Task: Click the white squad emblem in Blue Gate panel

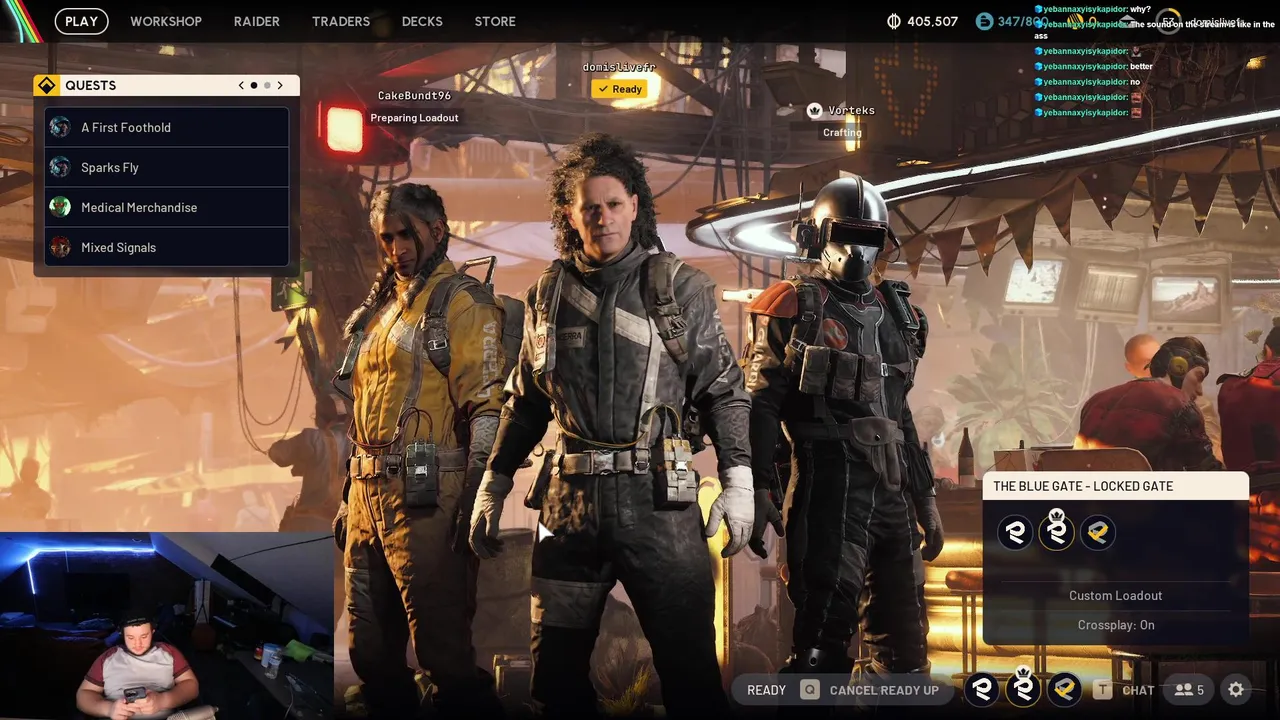Action: pos(1015,533)
